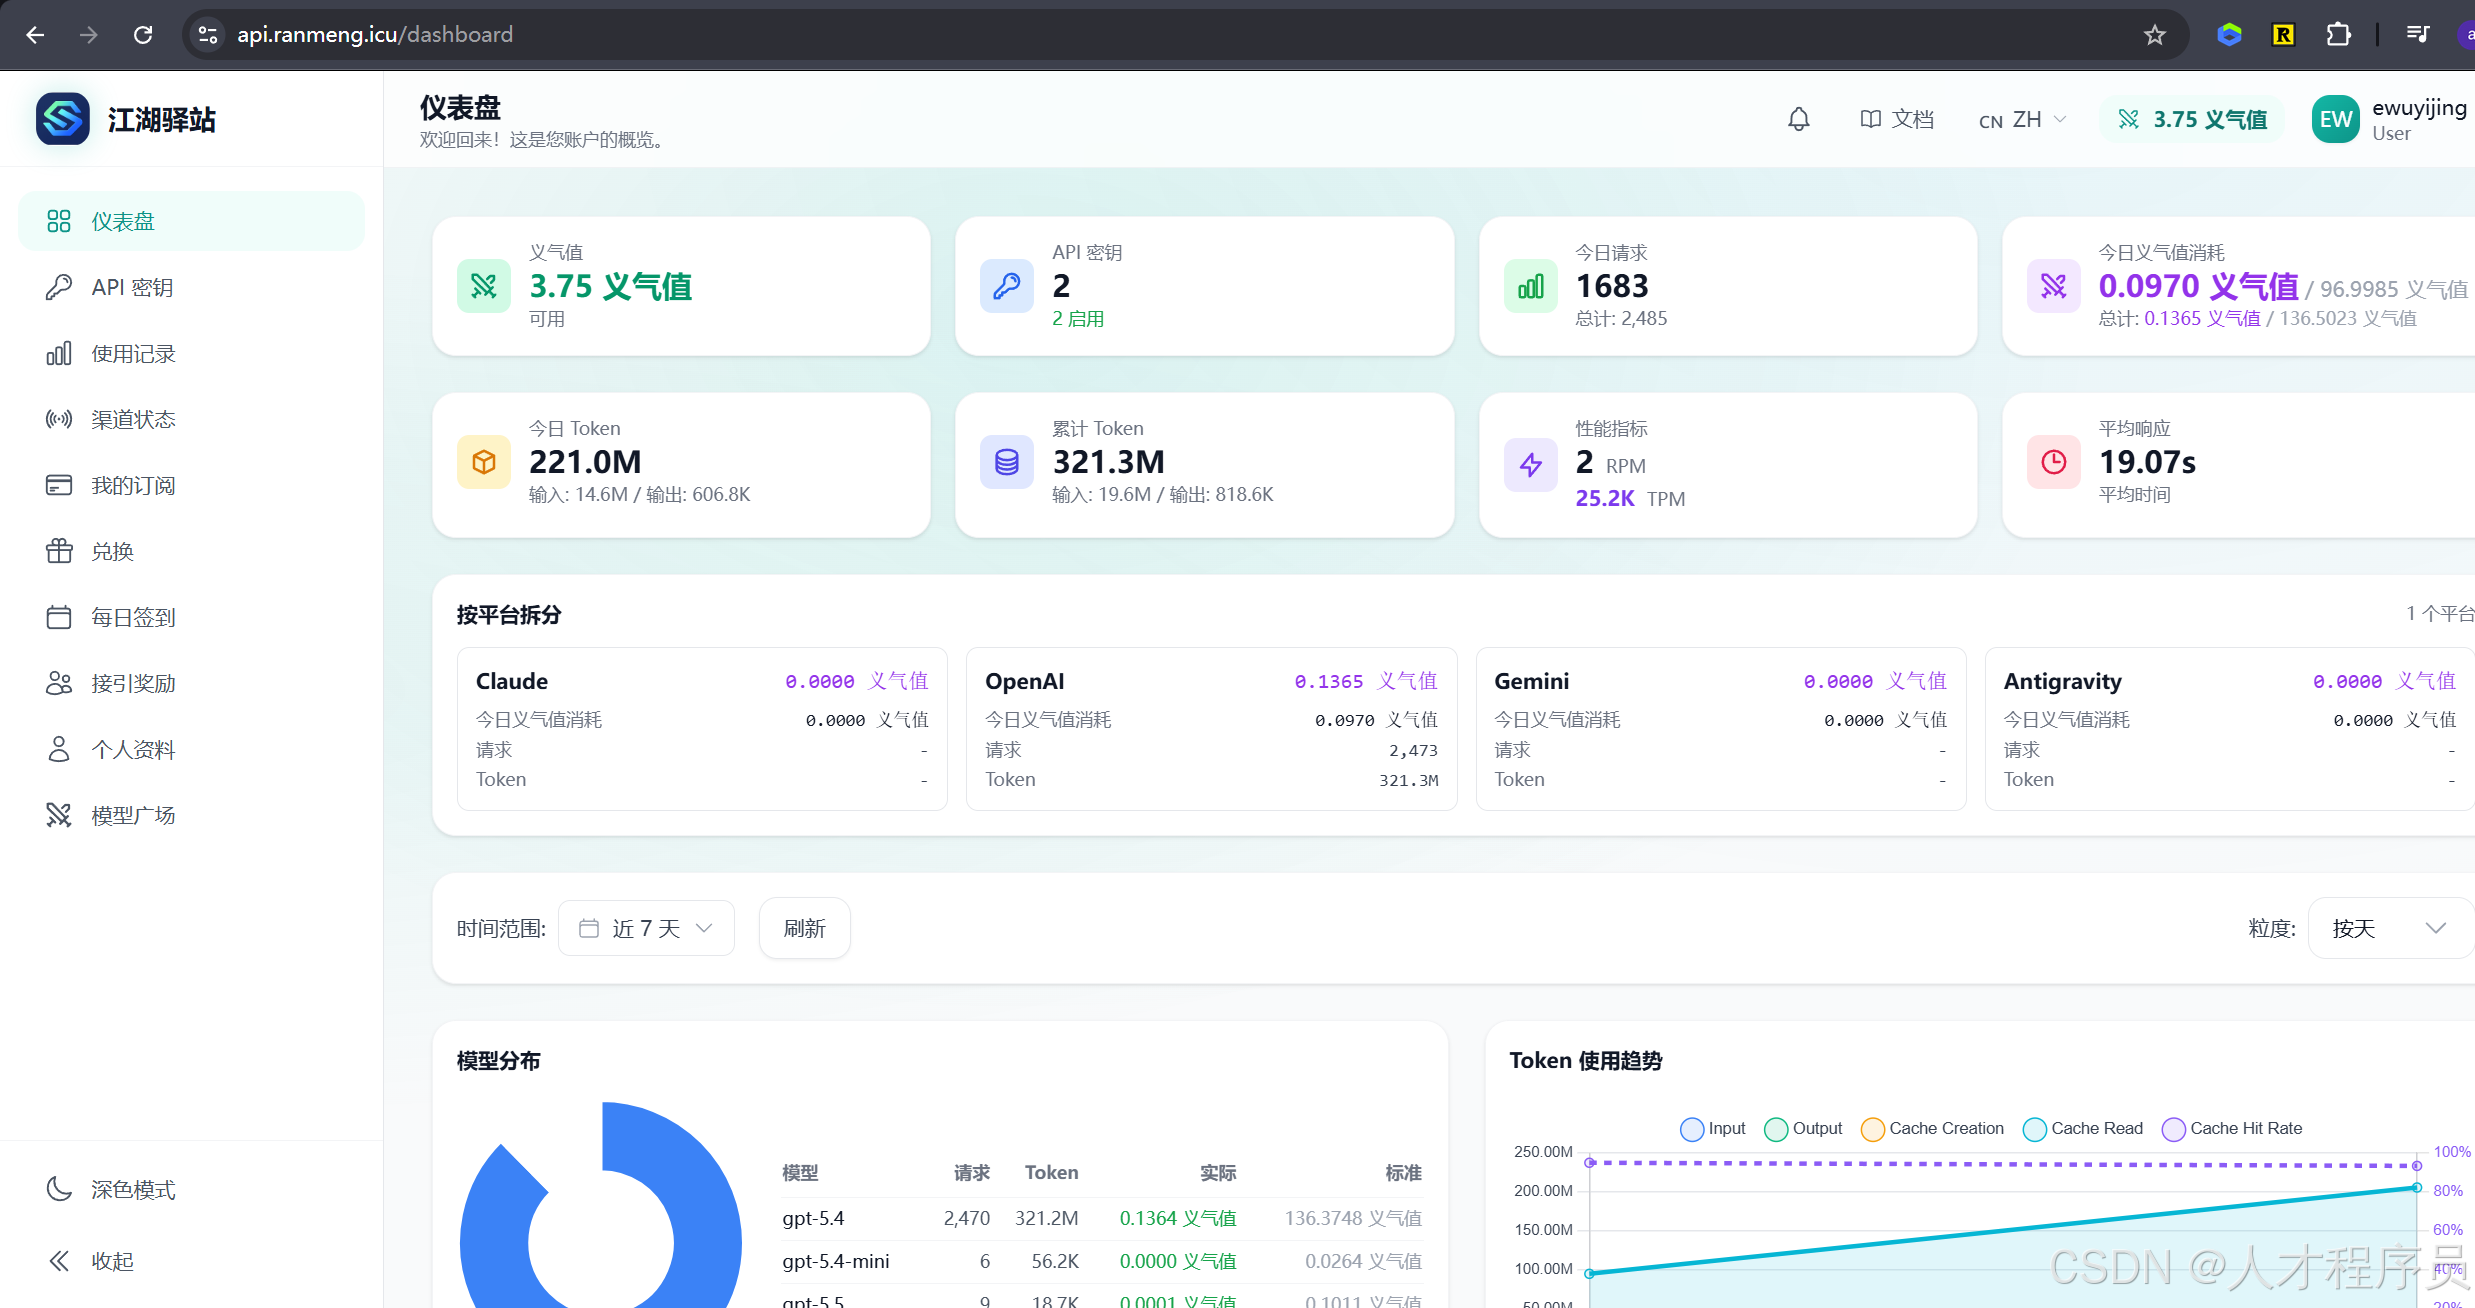Click the yellow R extension icon
Viewport: 2475px width, 1308px height.
[x=2283, y=35]
